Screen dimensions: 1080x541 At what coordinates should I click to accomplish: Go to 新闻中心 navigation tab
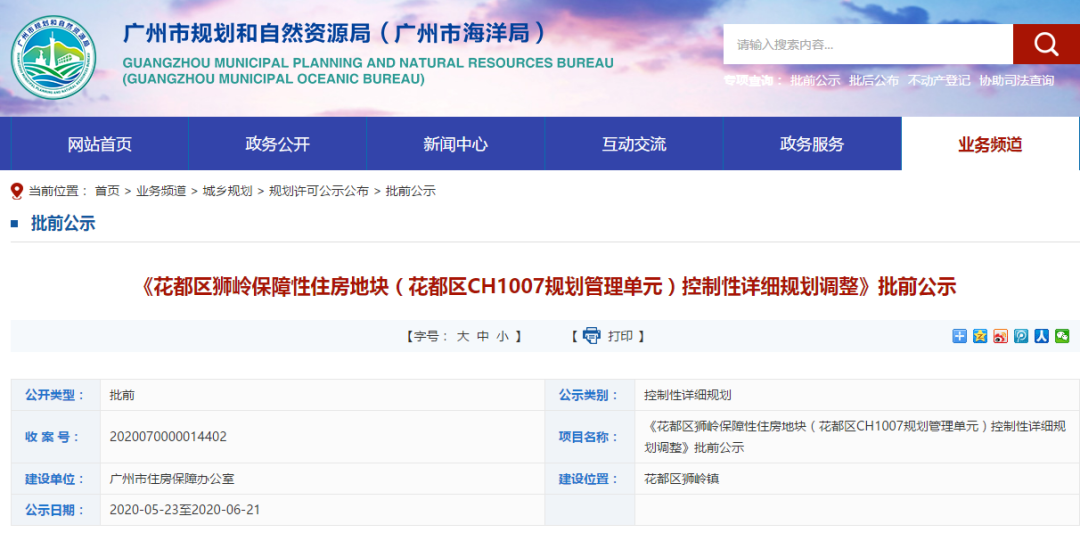point(456,144)
